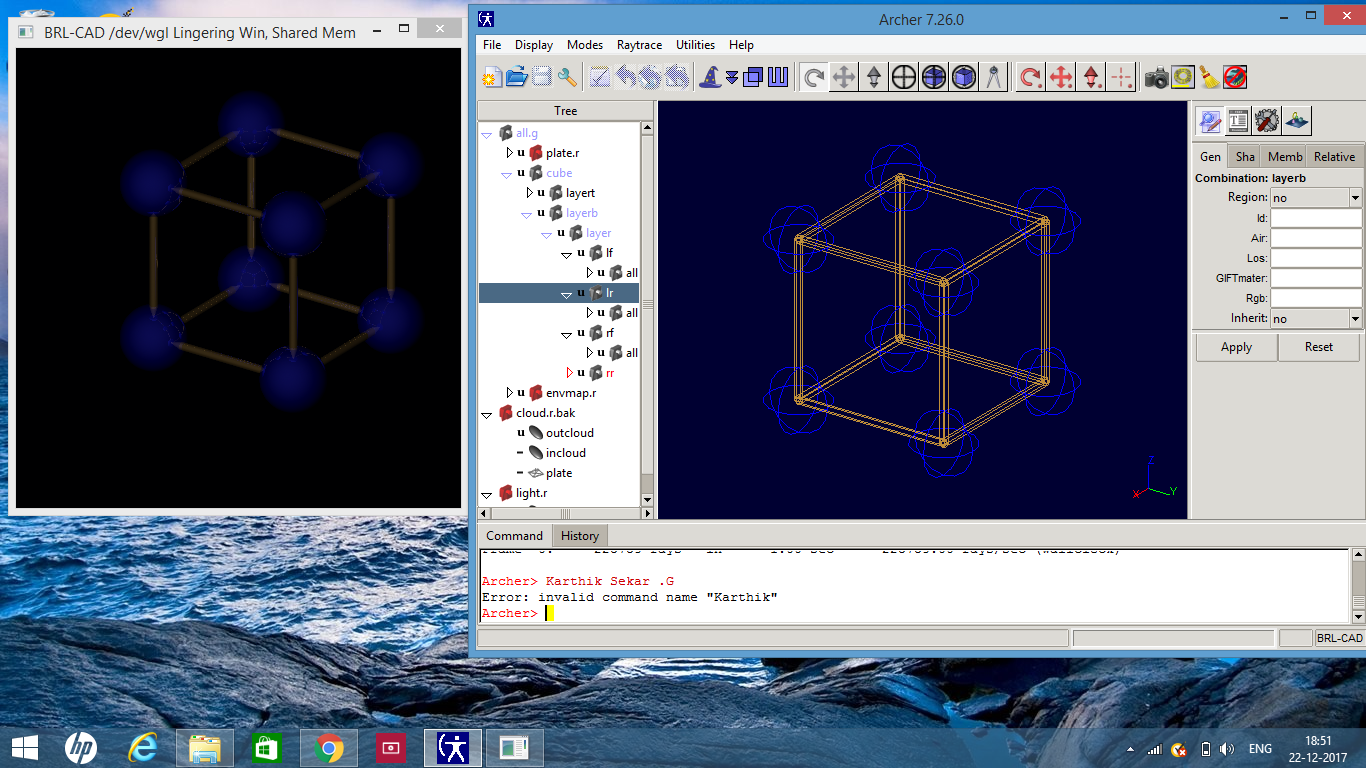Select the Scale view up-down arrow icon
The height and width of the screenshot is (768, 1366).
click(x=874, y=77)
